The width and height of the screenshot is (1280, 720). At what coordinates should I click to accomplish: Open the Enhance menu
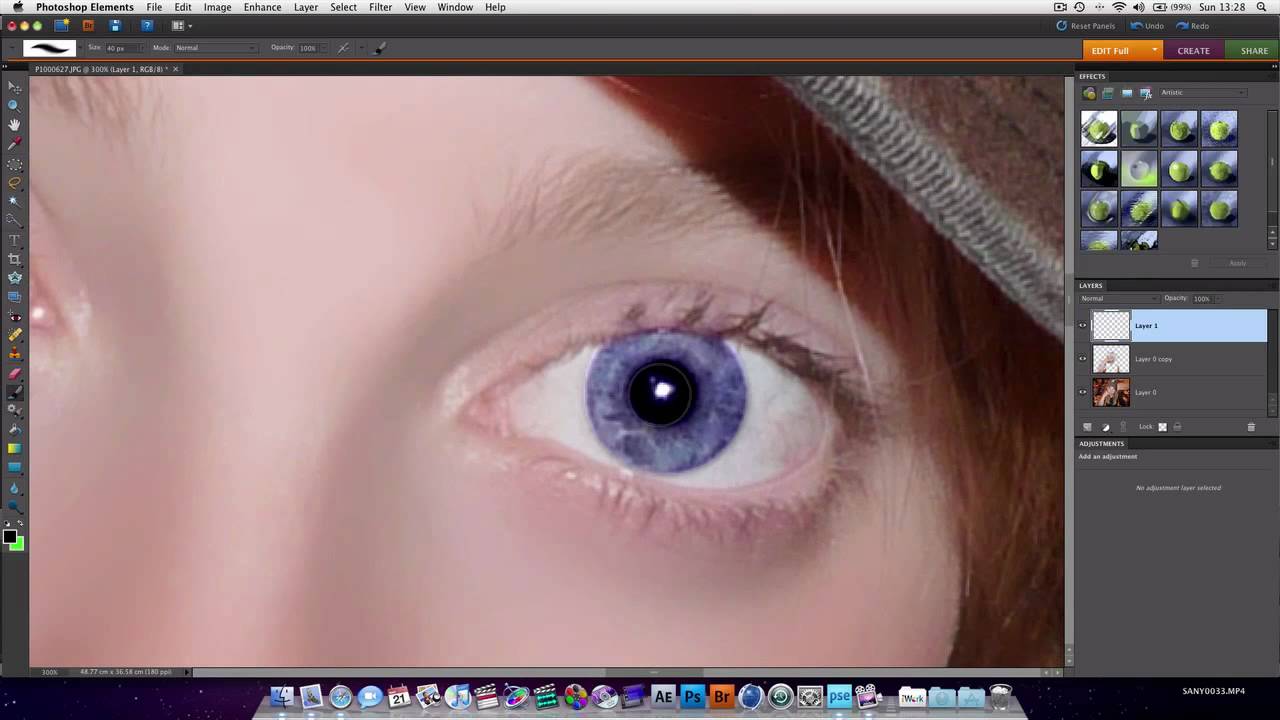click(x=262, y=7)
